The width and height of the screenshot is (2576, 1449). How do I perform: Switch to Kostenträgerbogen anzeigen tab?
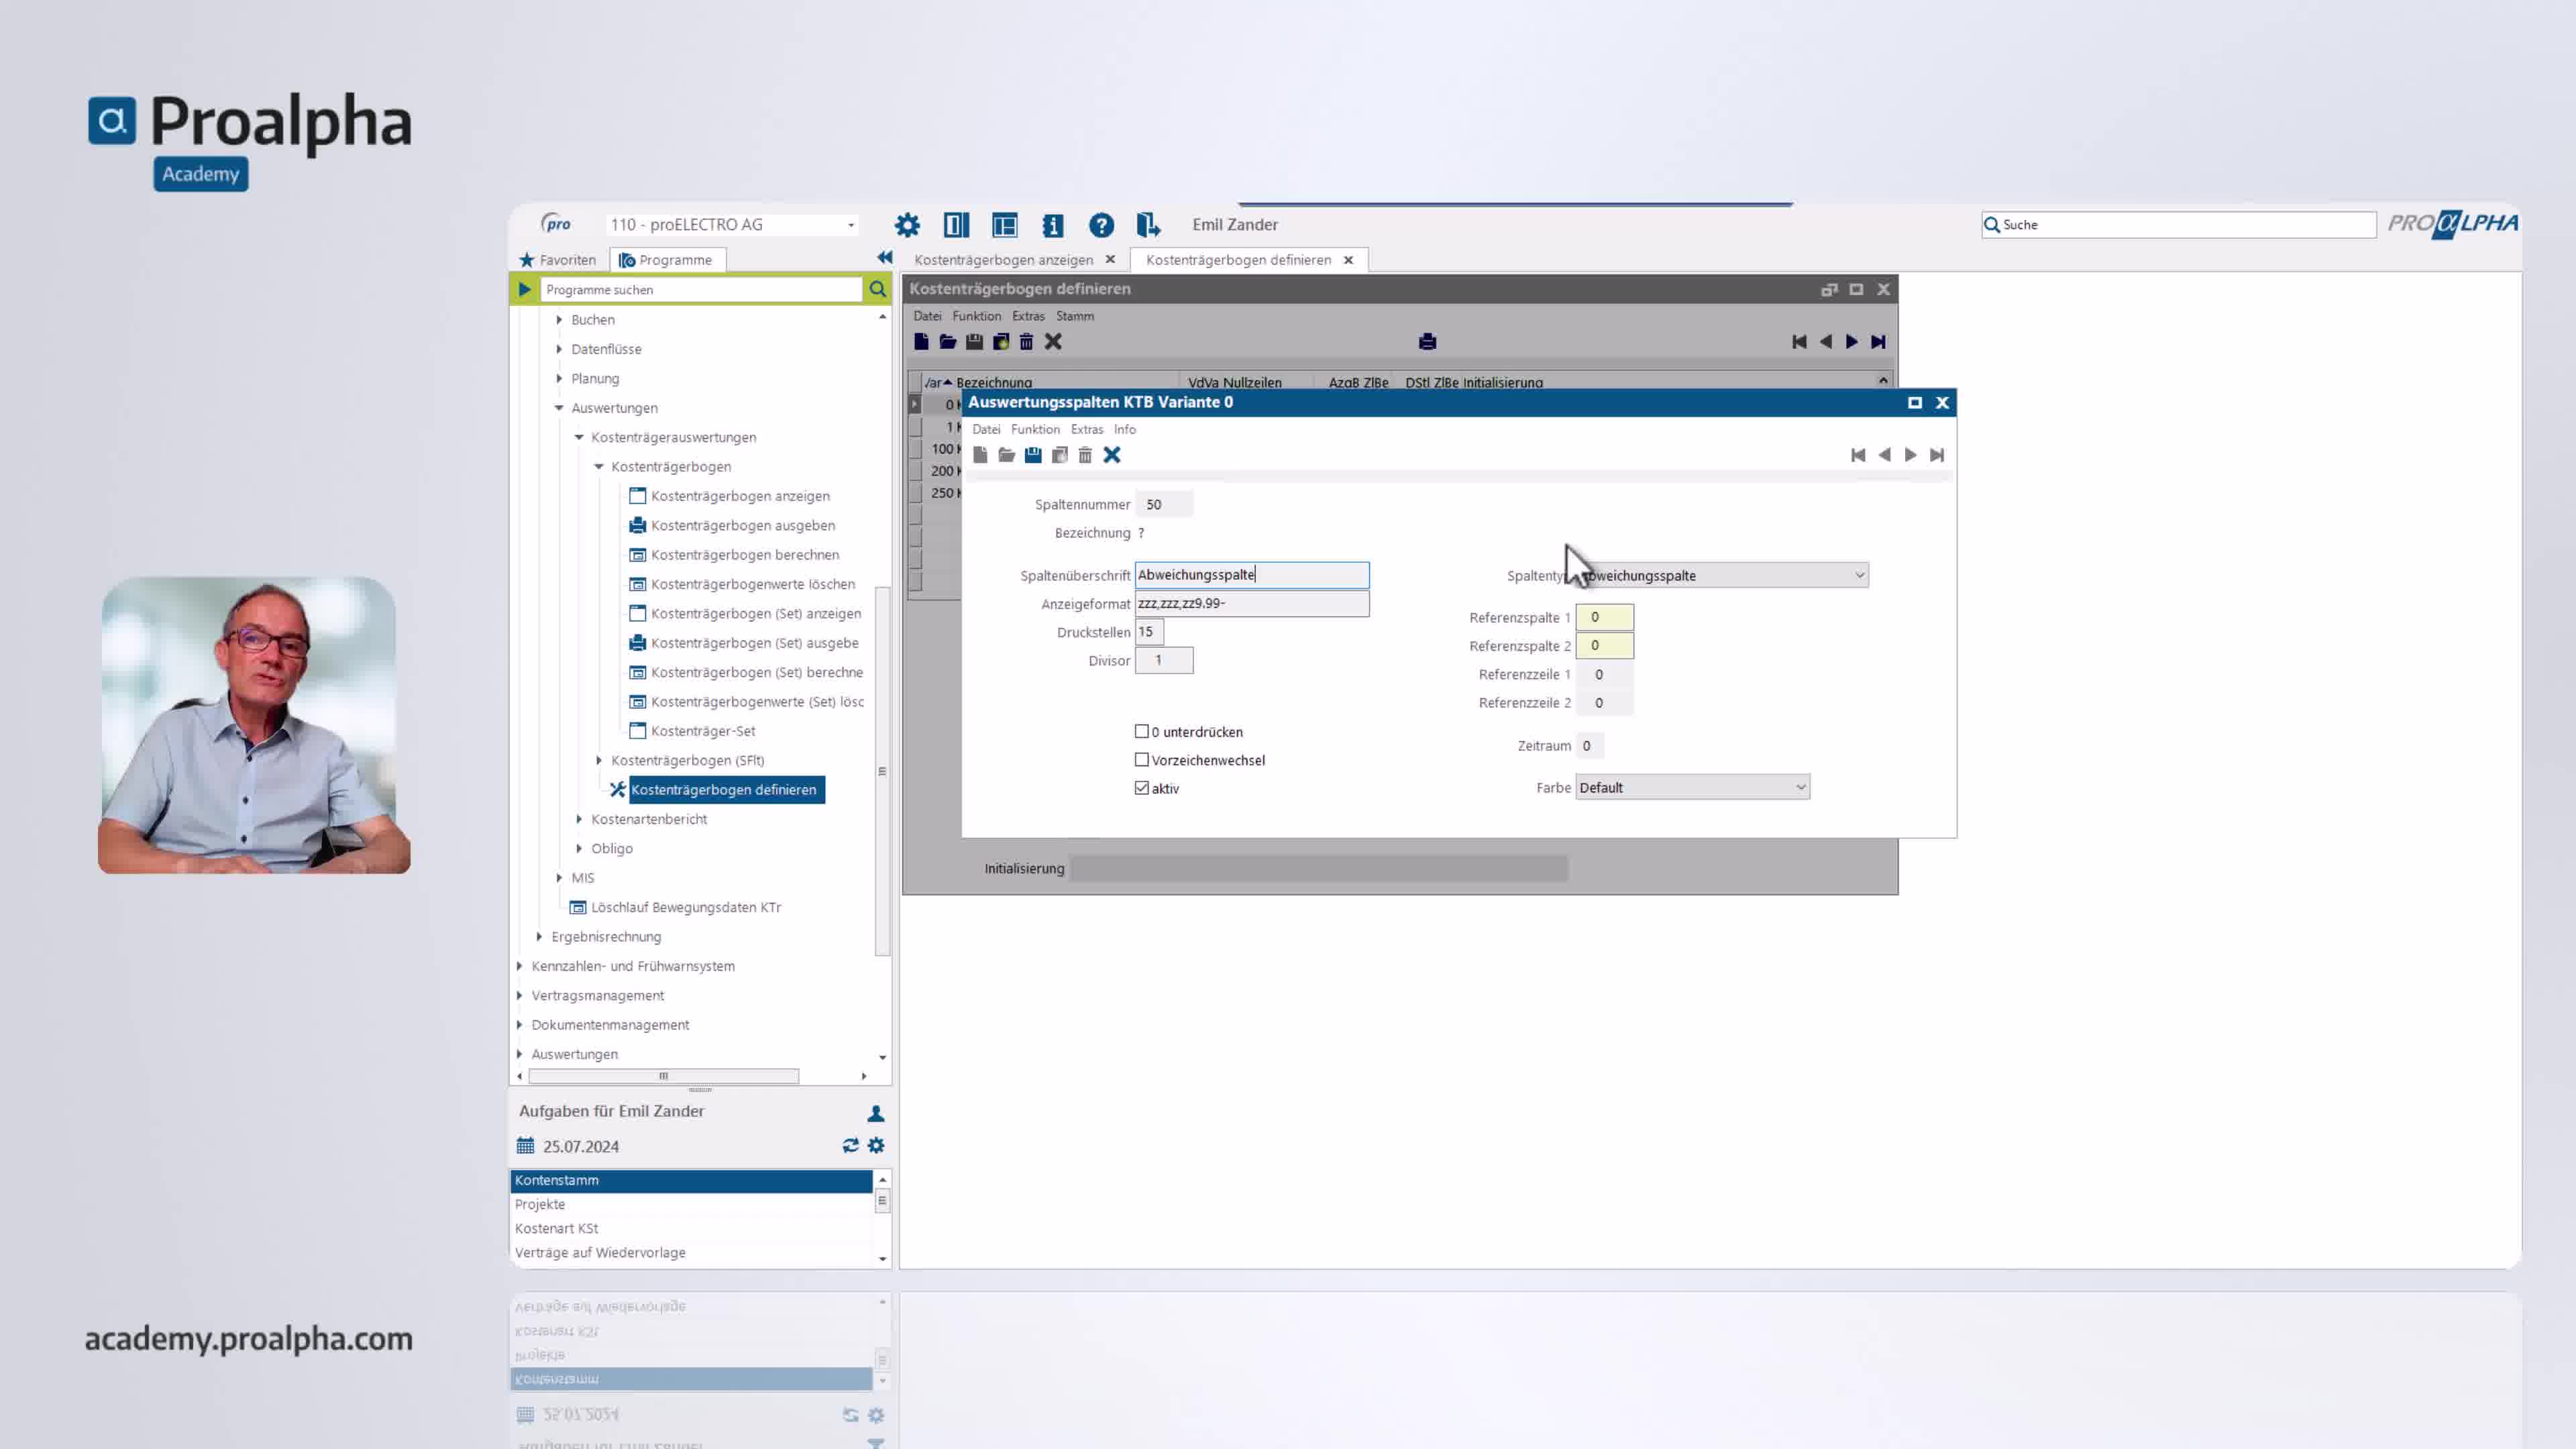click(x=1003, y=260)
